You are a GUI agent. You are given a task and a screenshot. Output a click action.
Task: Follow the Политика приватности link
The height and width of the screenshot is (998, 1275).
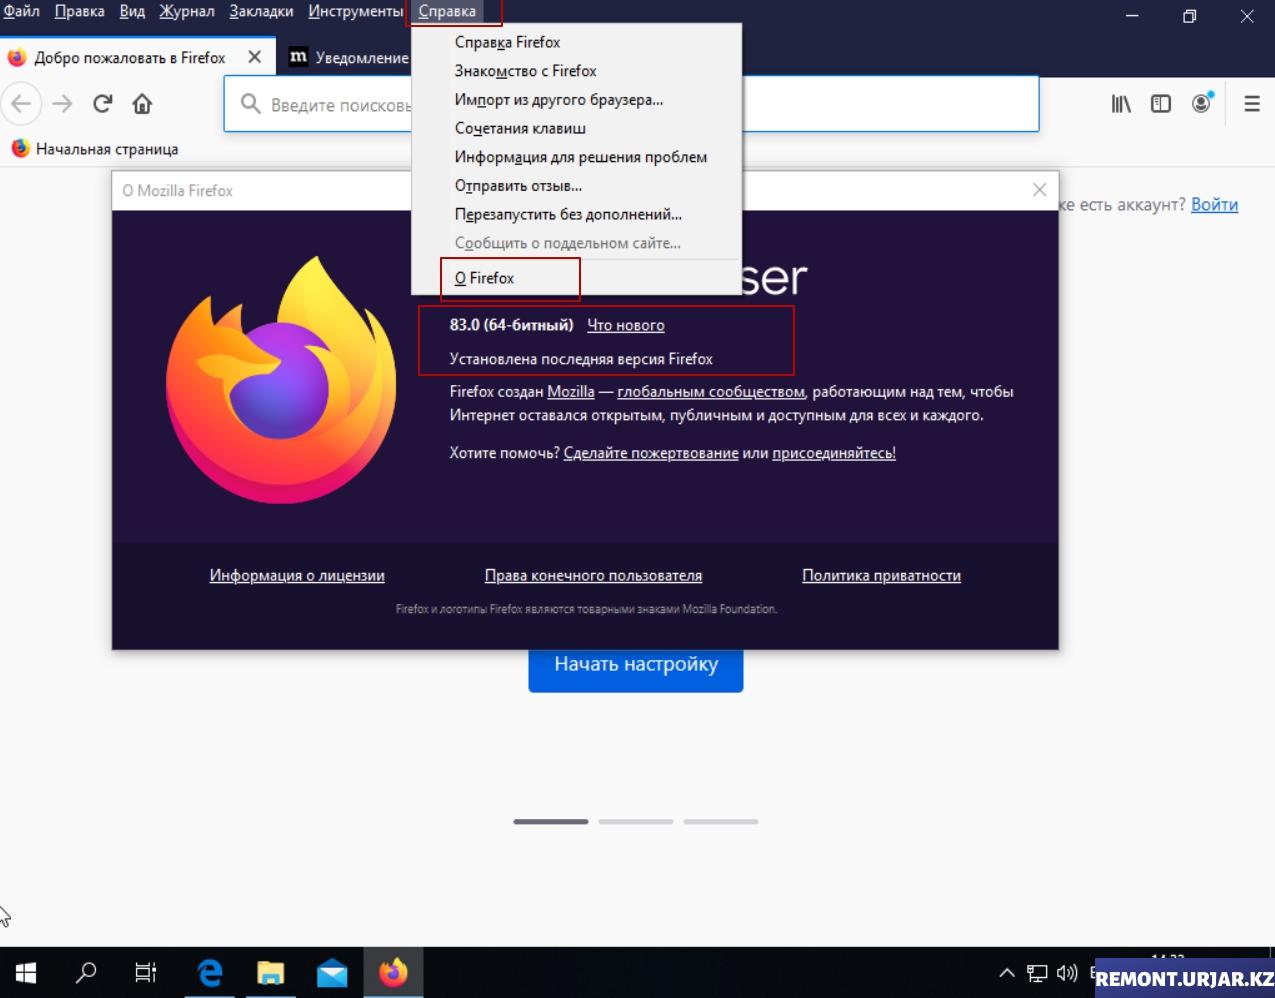(x=881, y=575)
